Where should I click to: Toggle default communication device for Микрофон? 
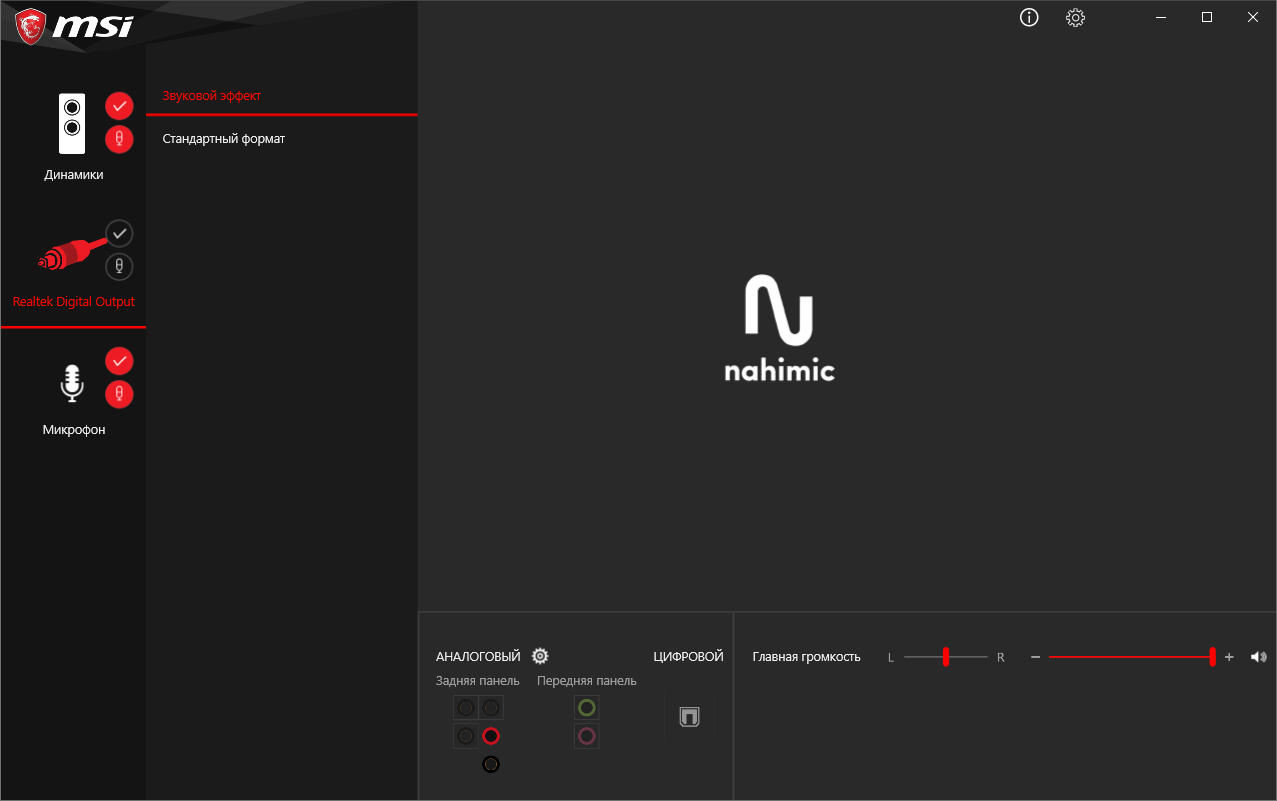[119, 394]
